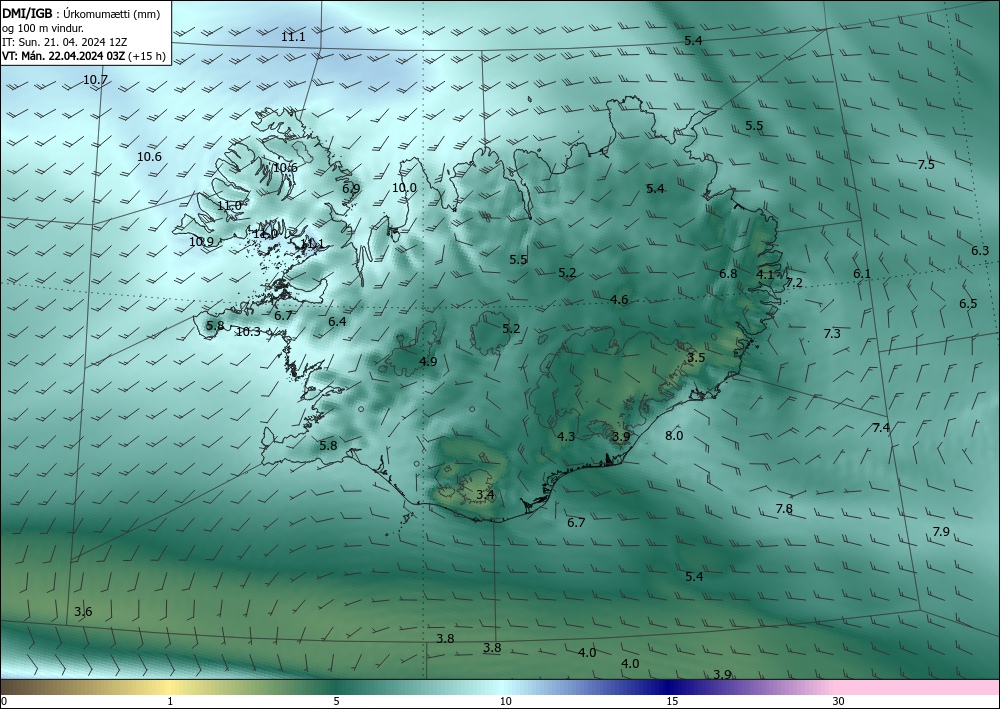Click the 7.9 value label
Viewport: 1000px width, 709px height.
pos(941,532)
